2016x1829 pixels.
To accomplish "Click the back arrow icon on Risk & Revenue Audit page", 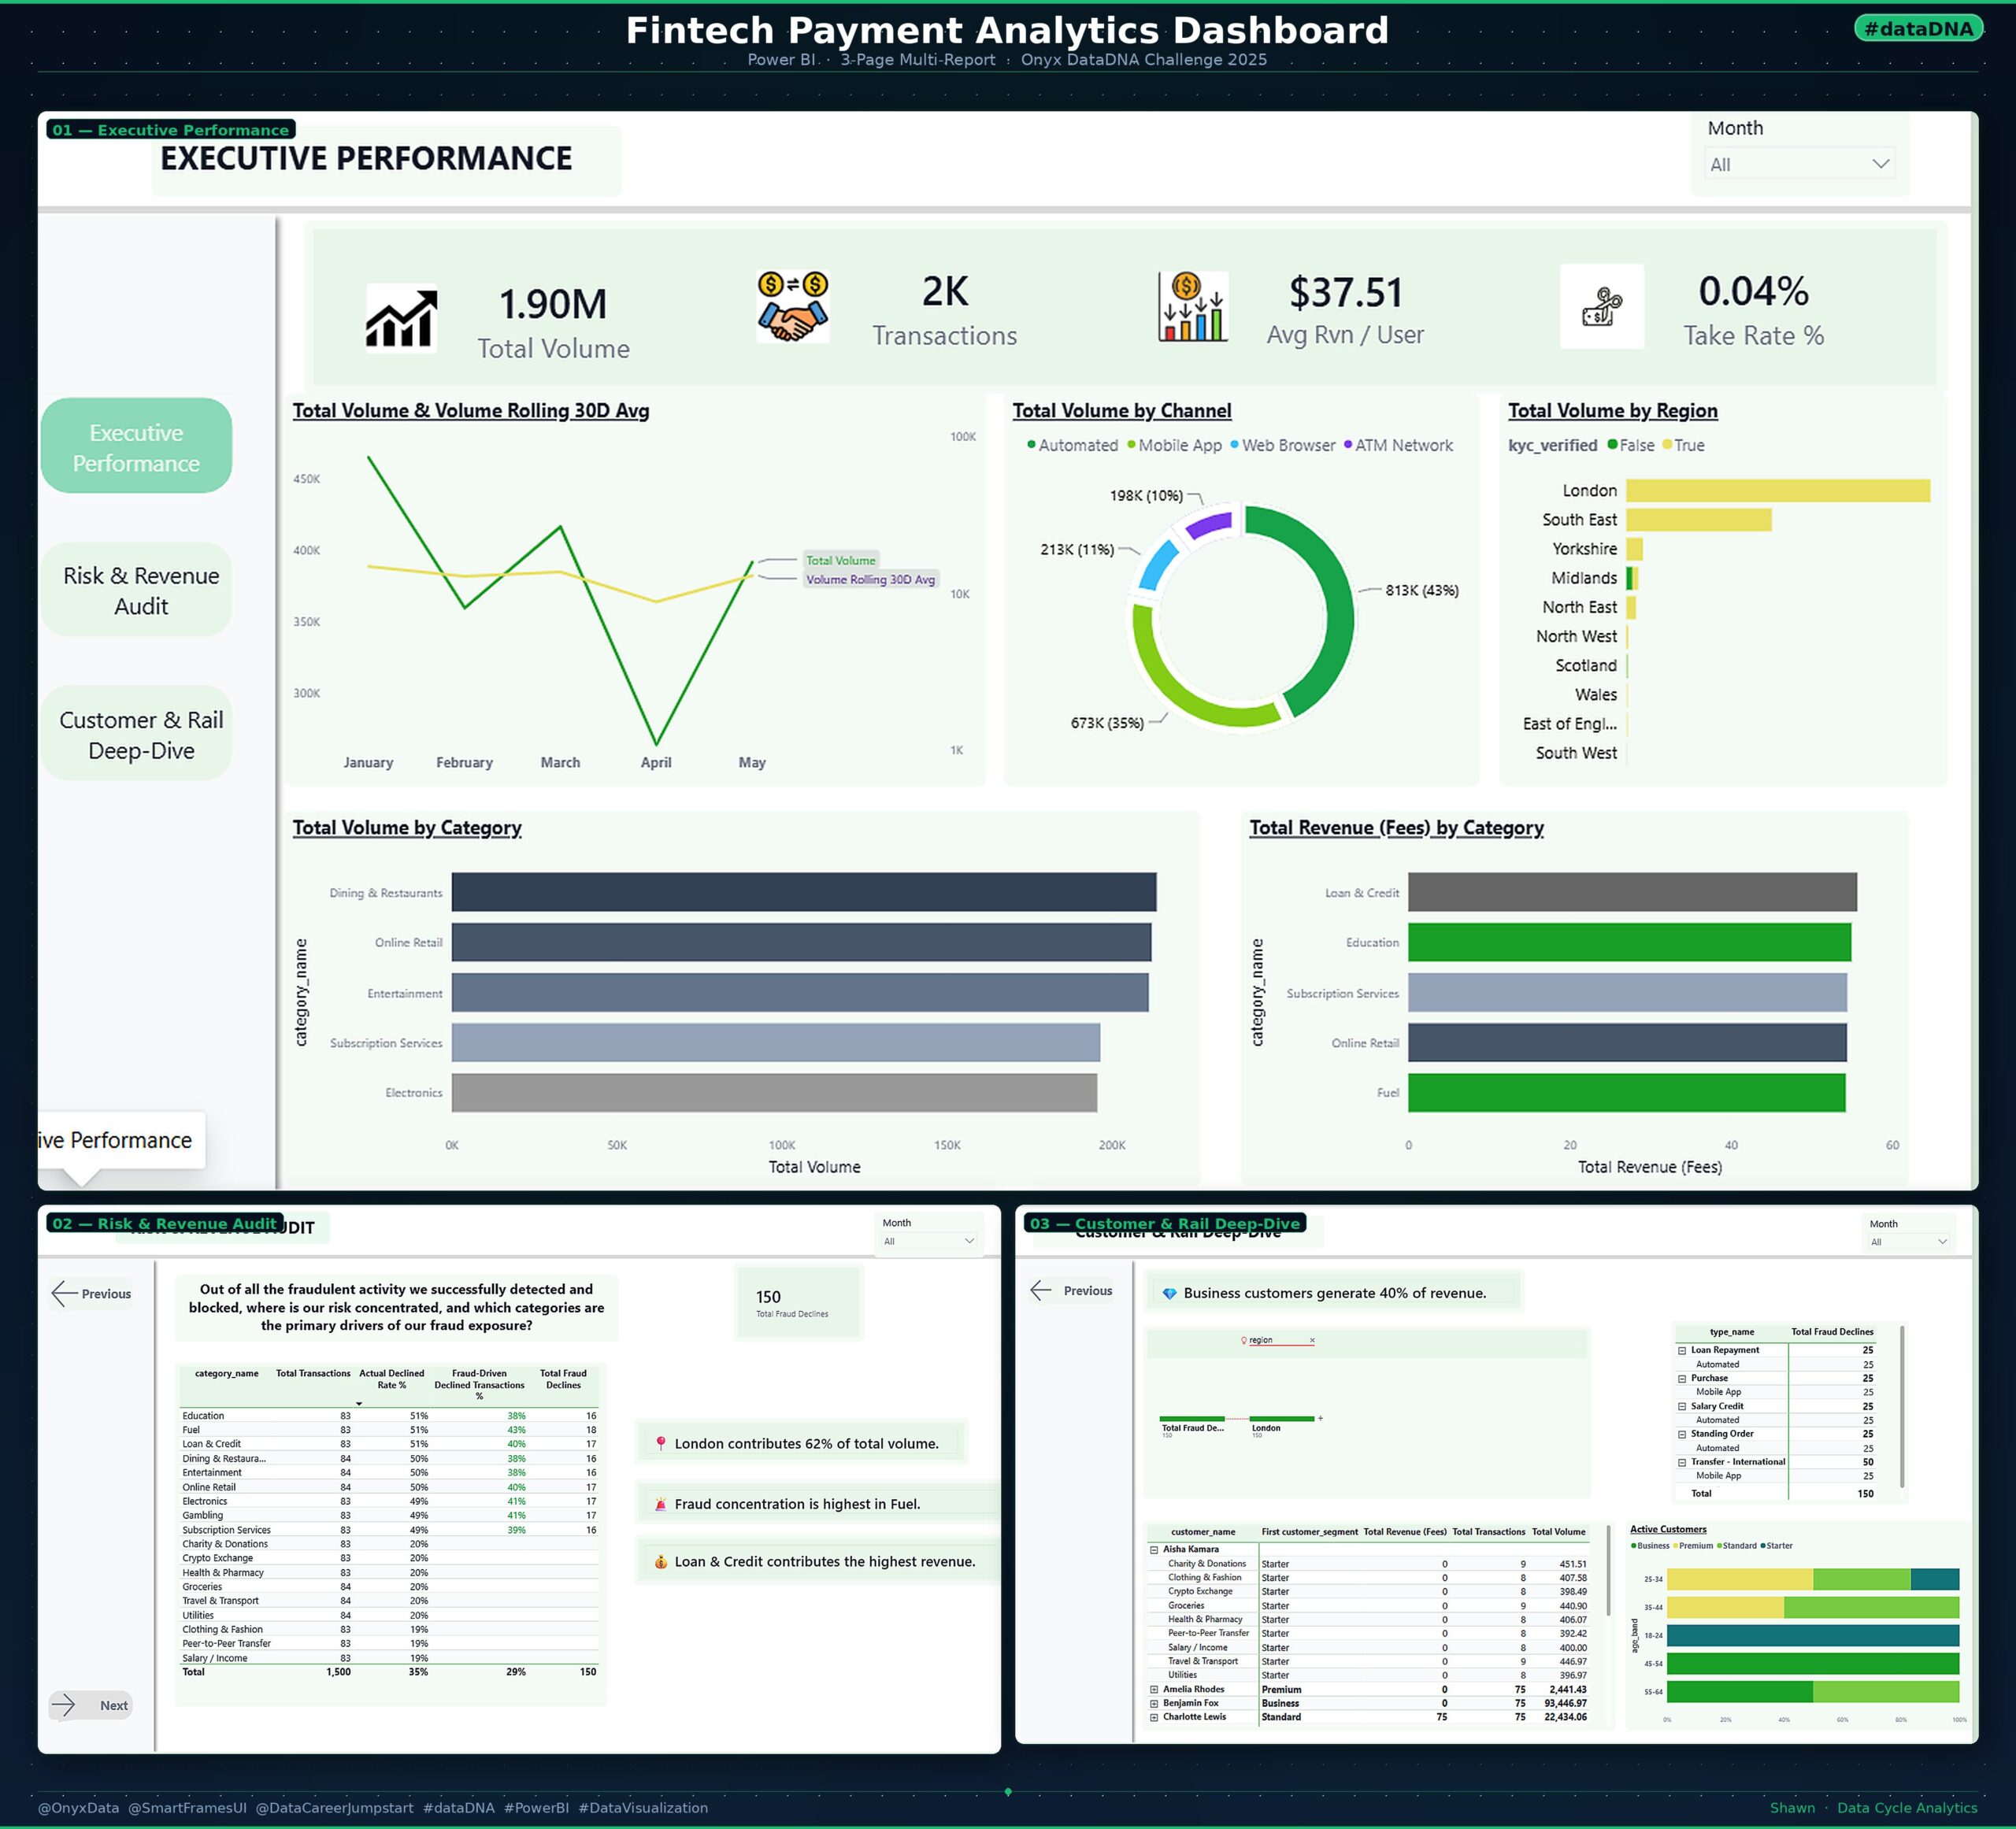I will [x=64, y=1293].
